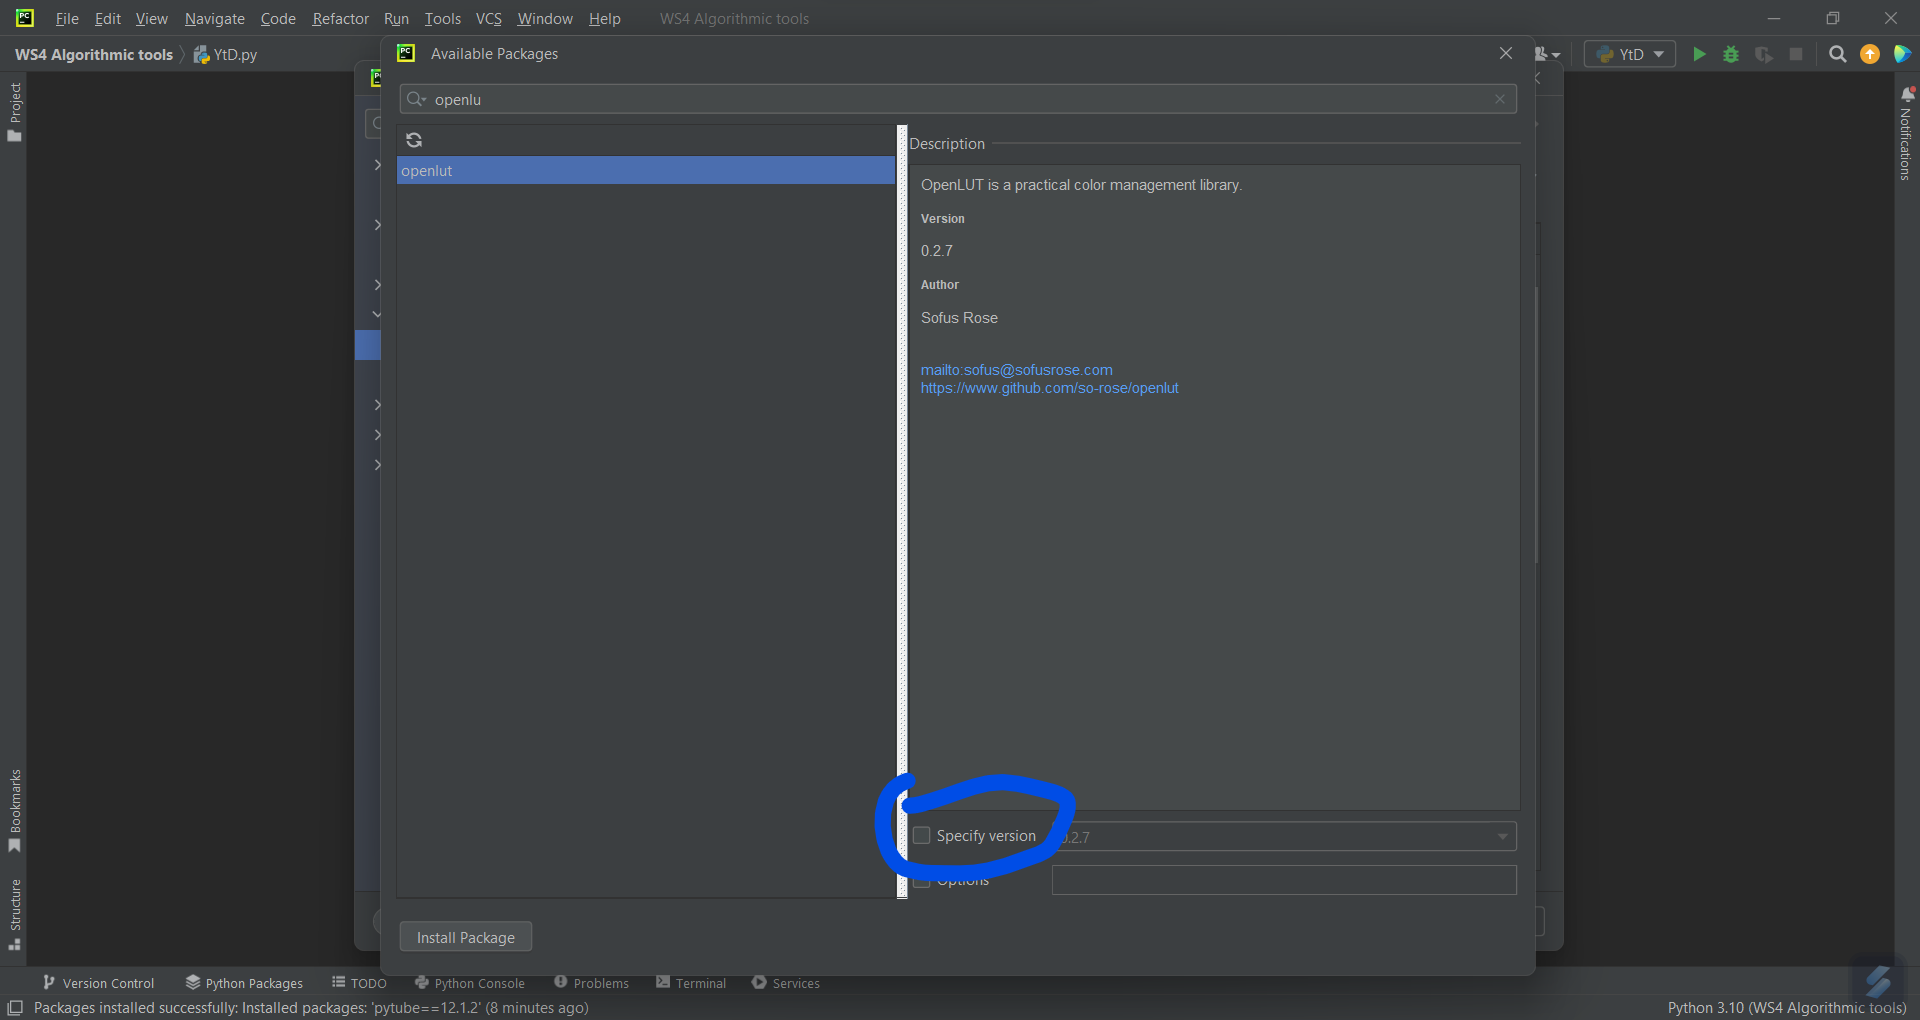Open the Edit menu
Viewport: 1920px width, 1020px height.
tap(108, 19)
